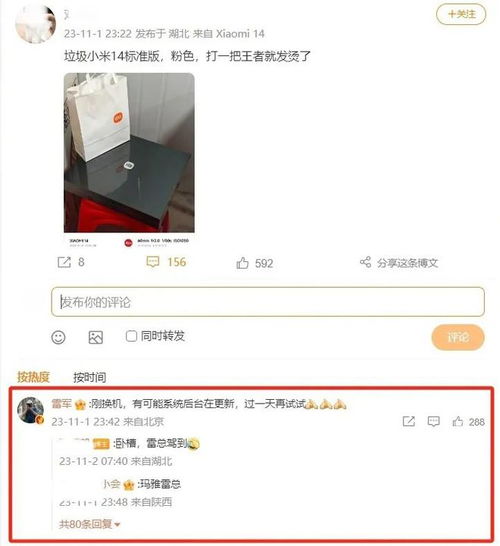Click 雷军's avatar in the comments

click(31, 411)
